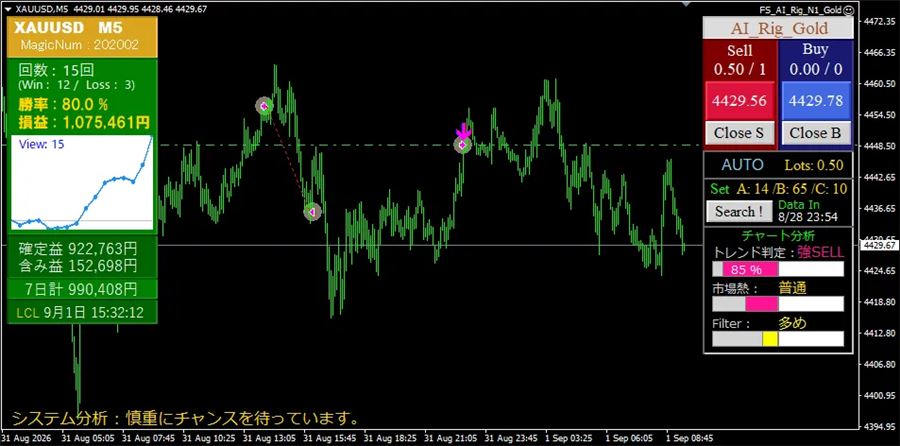Click the チャート分析 heading
The width and height of the screenshot is (900, 446).
tap(778, 235)
